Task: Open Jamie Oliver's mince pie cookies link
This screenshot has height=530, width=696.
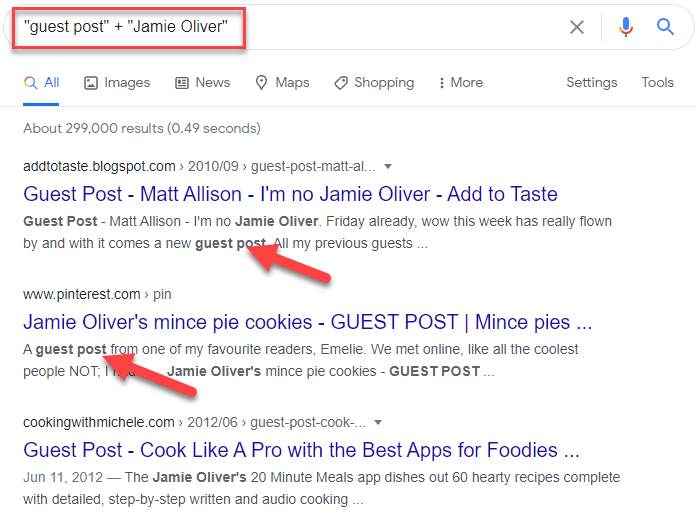Action: pos(308,322)
